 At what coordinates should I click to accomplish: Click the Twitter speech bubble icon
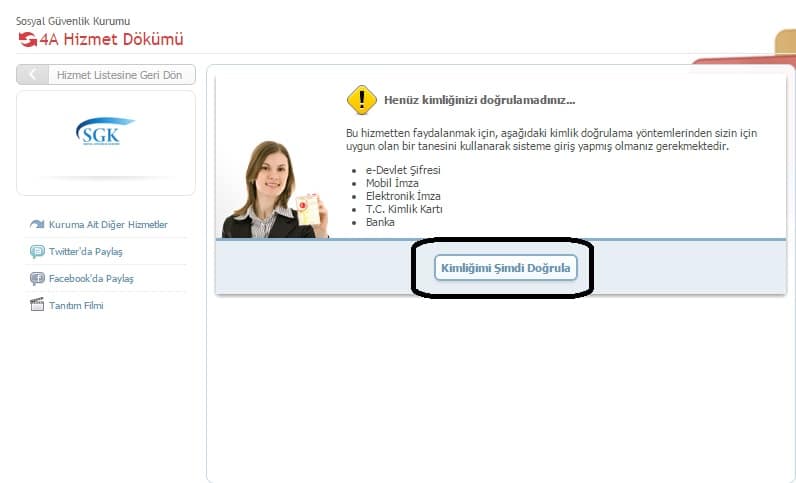point(37,252)
